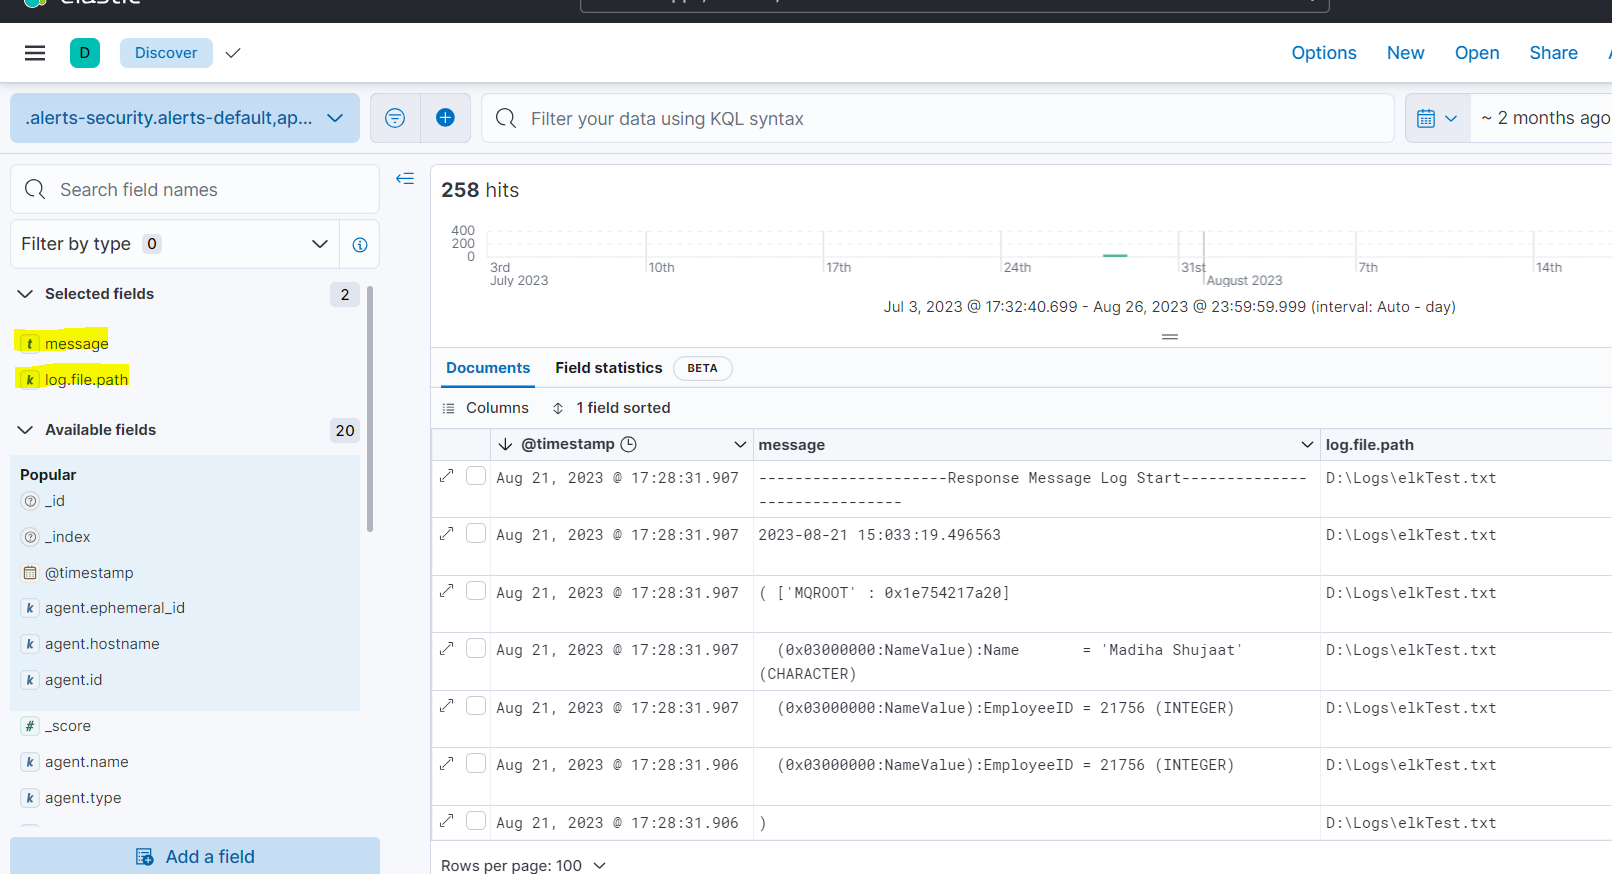
Task: Open the saved query filter menu icon
Action: coord(395,118)
